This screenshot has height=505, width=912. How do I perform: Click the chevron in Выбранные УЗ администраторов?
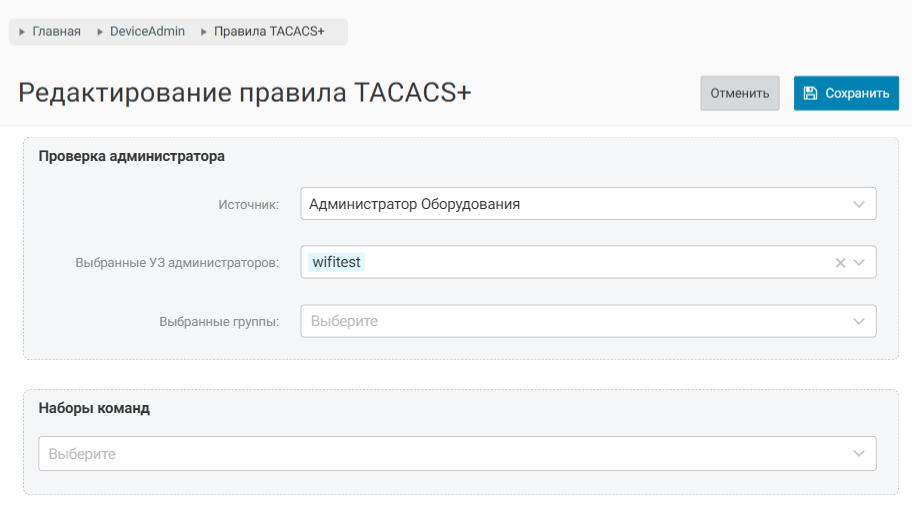[x=859, y=263]
